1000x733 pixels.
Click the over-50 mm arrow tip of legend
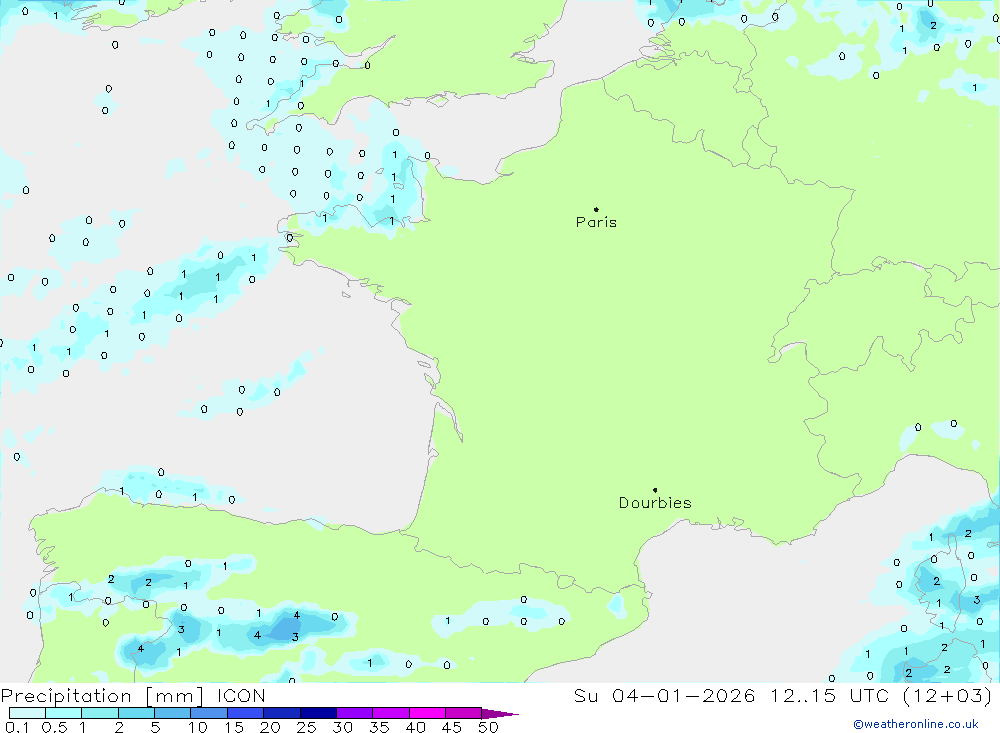(x=500, y=714)
